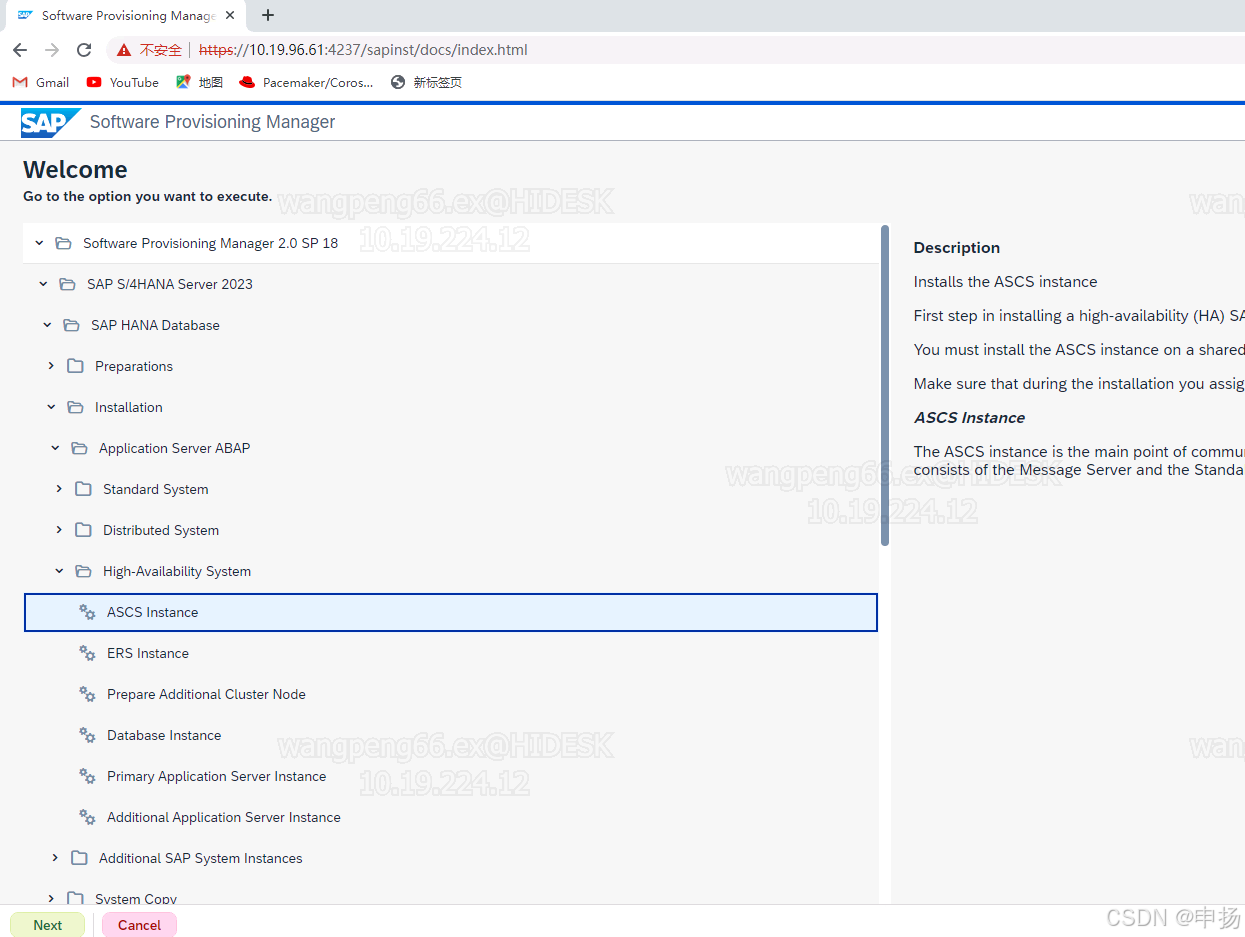This screenshot has height=937, width=1245.
Task: Click the browser back arrow
Action: (20, 50)
